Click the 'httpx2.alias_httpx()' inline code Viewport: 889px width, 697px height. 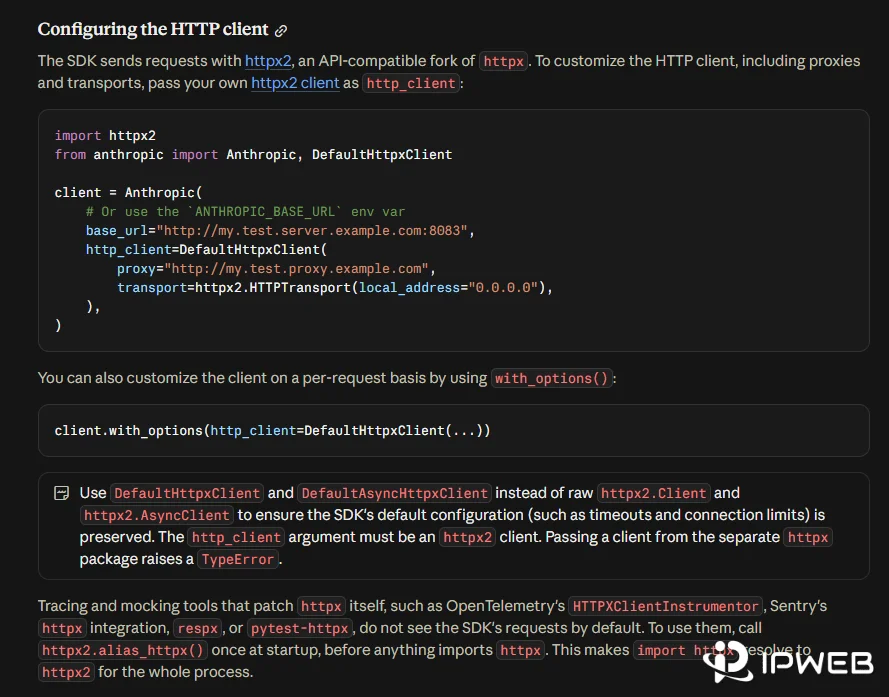pos(122,650)
